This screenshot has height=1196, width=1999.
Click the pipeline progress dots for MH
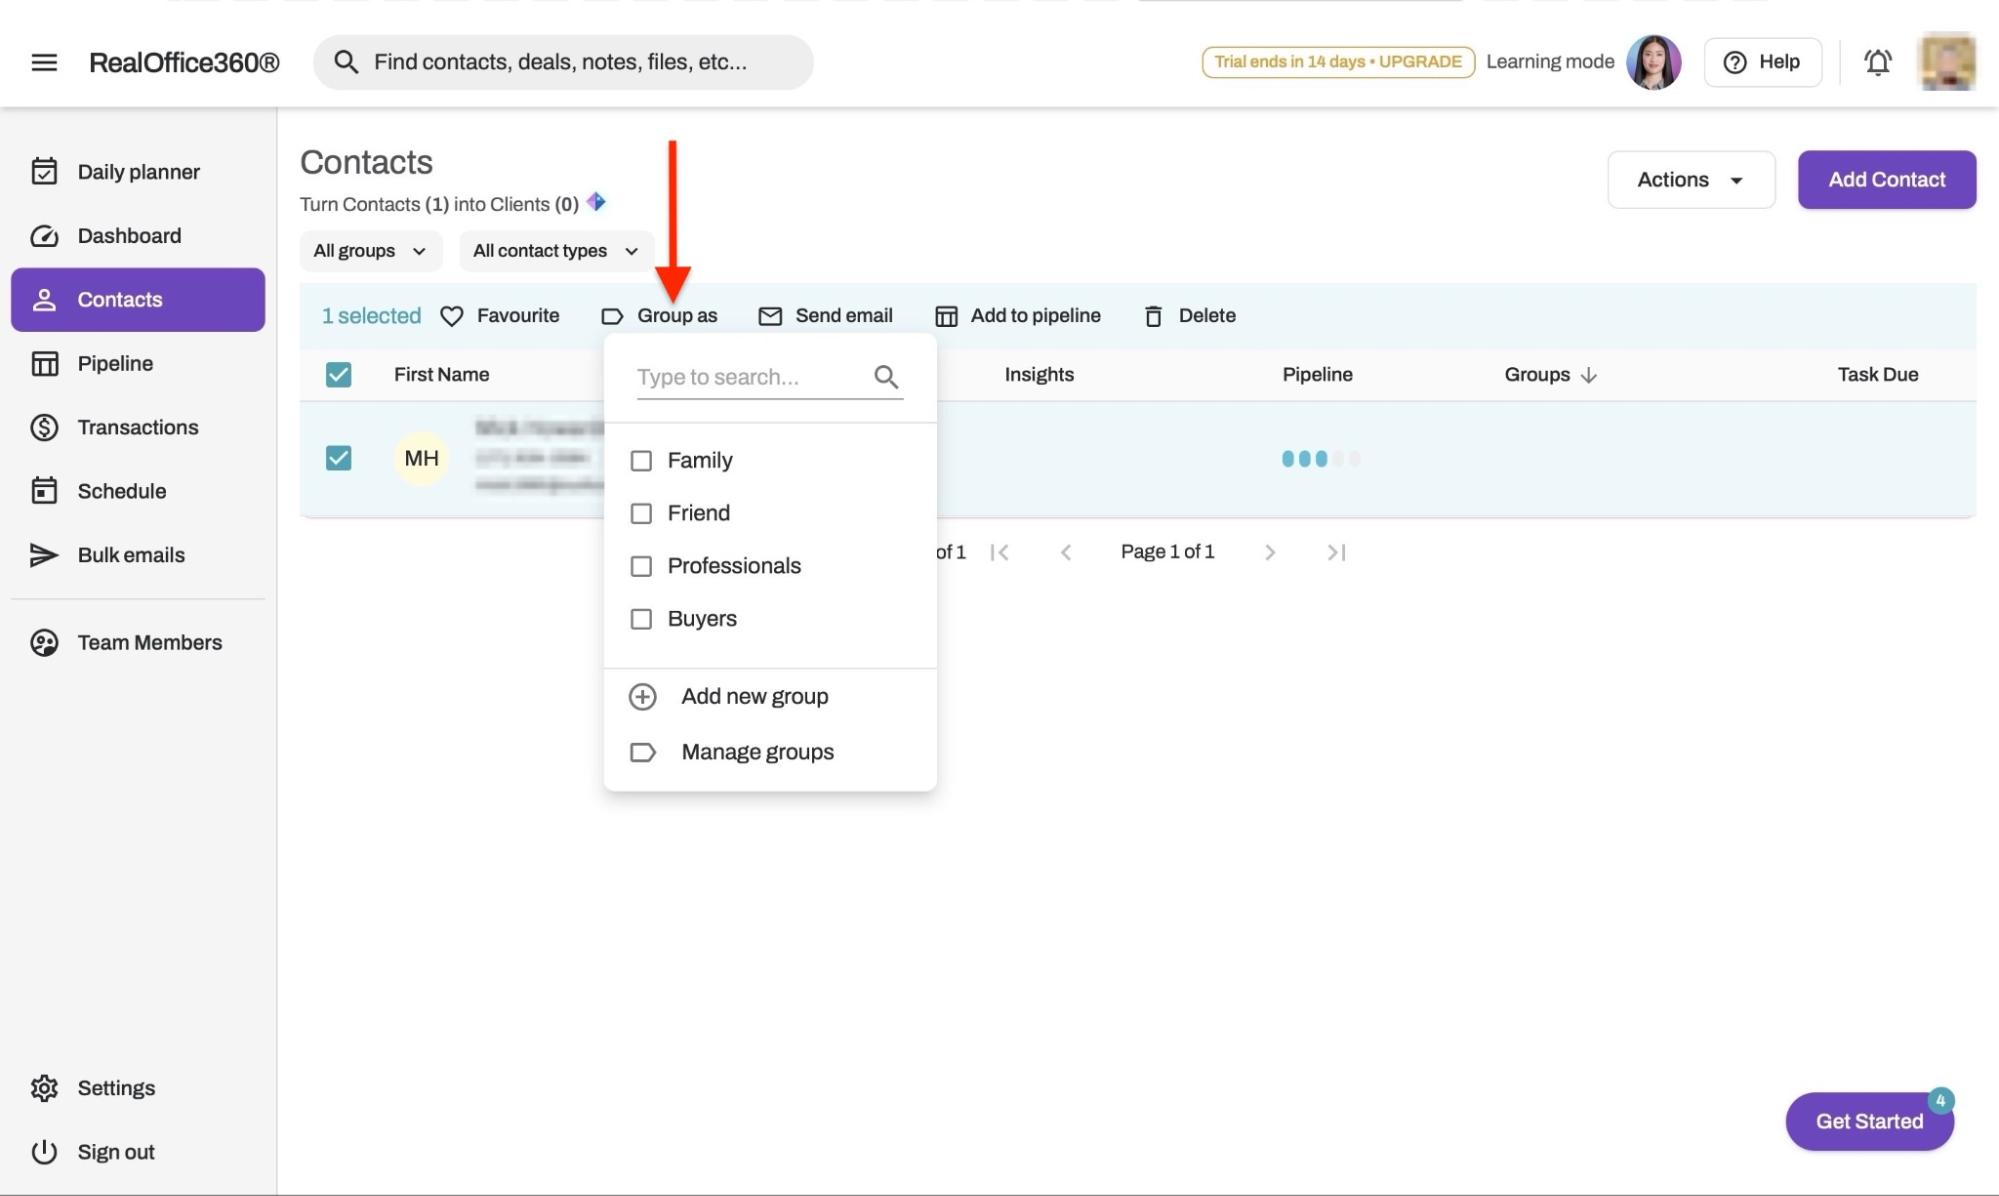(1320, 459)
